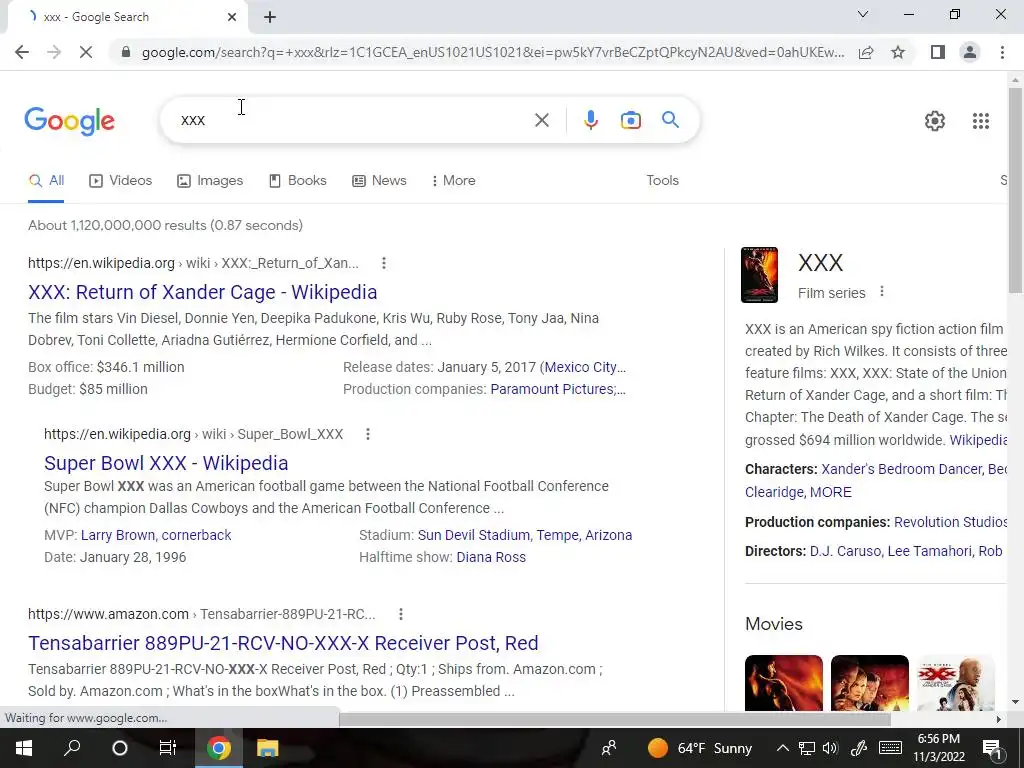Image resolution: width=1024 pixels, height=768 pixels.
Task: Close the xxx Google Search tab
Action: pos(232,17)
